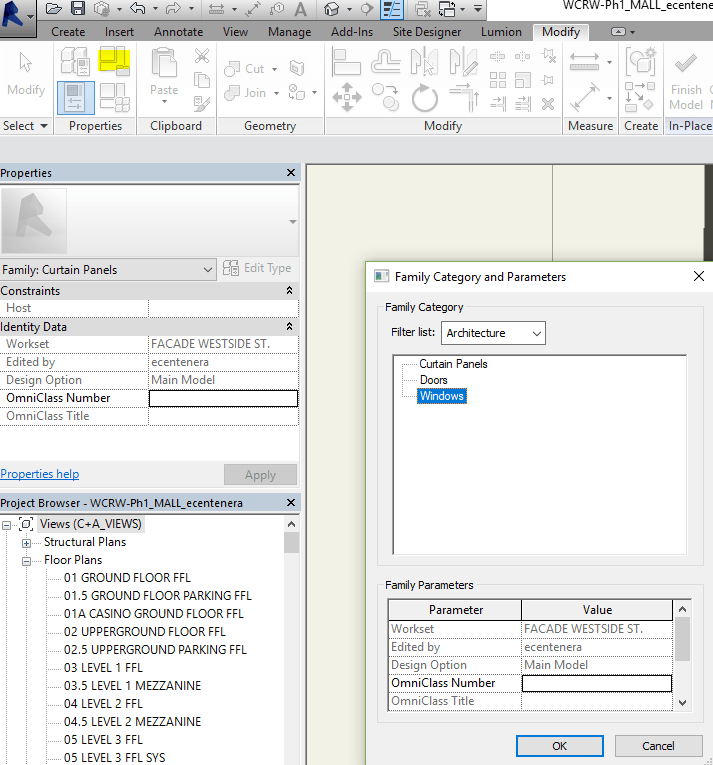This screenshot has height=765, width=713.
Task: Collapse the Views (C+A_VIEWS) root node
Action: (6, 525)
